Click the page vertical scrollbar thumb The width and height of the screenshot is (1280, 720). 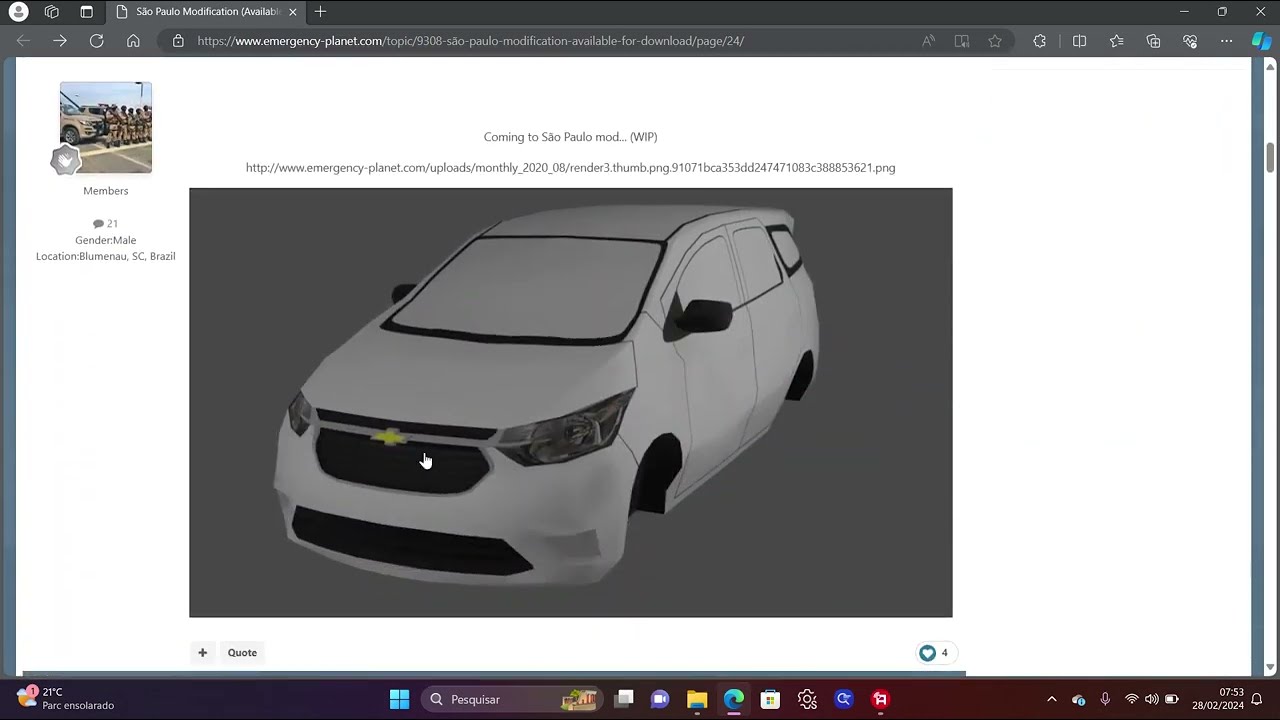(x=1271, y=157)
